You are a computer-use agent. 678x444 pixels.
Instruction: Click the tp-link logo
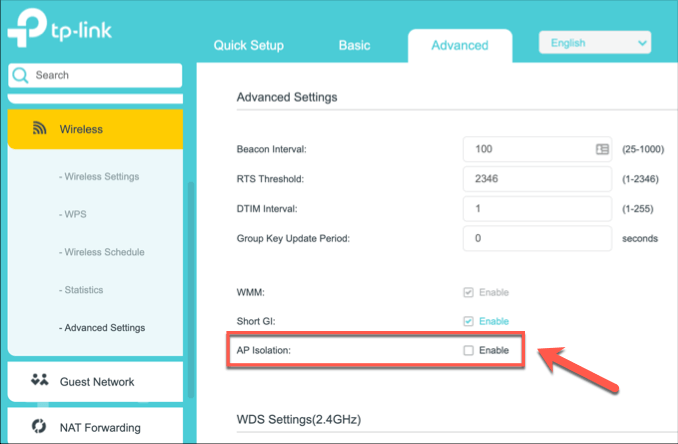(60, 31)
